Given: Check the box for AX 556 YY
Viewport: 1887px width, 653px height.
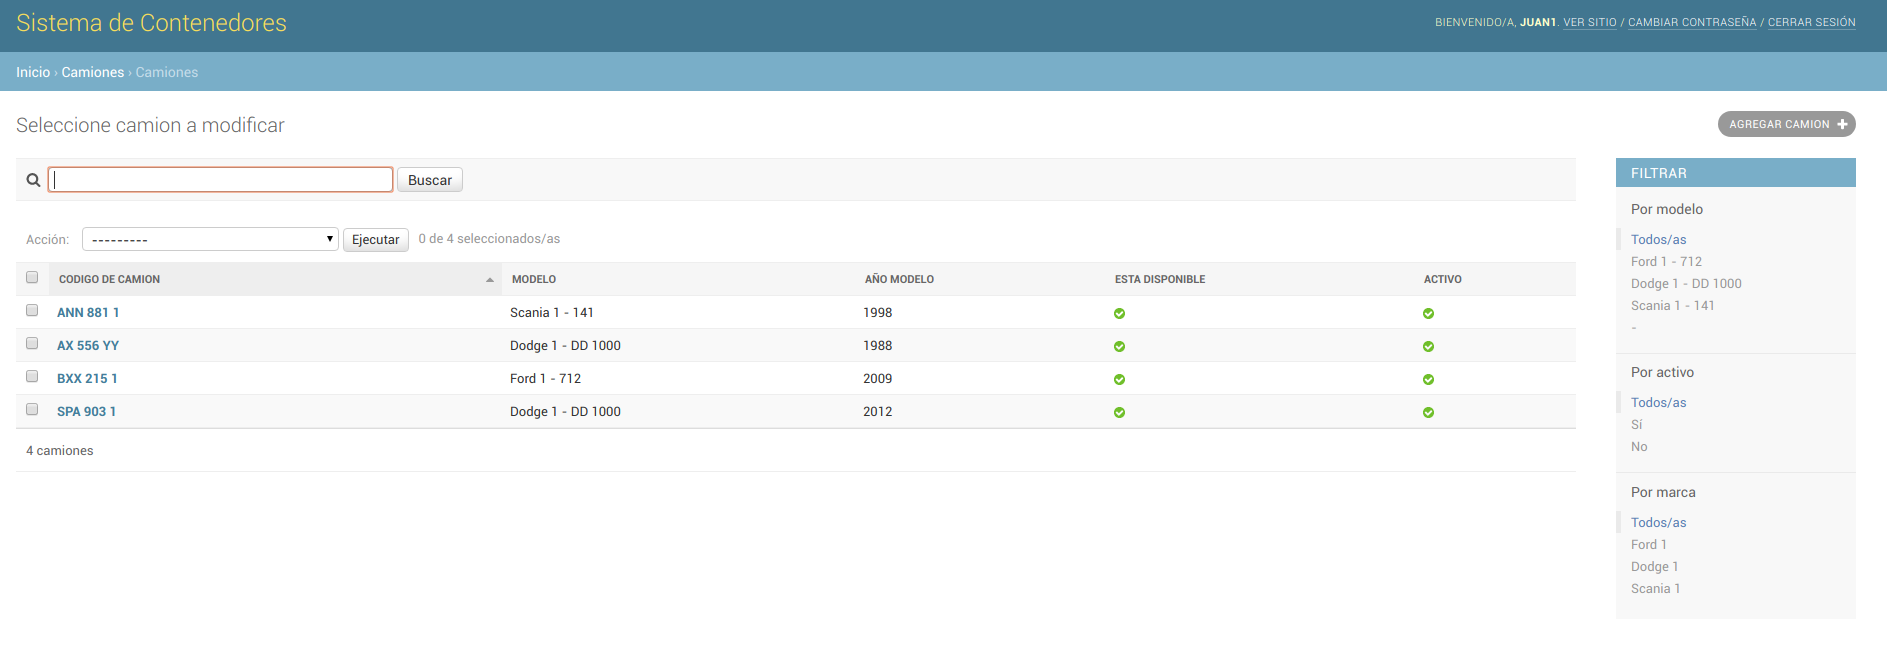Looking at the screenshot, I should [x=32, y=343].
